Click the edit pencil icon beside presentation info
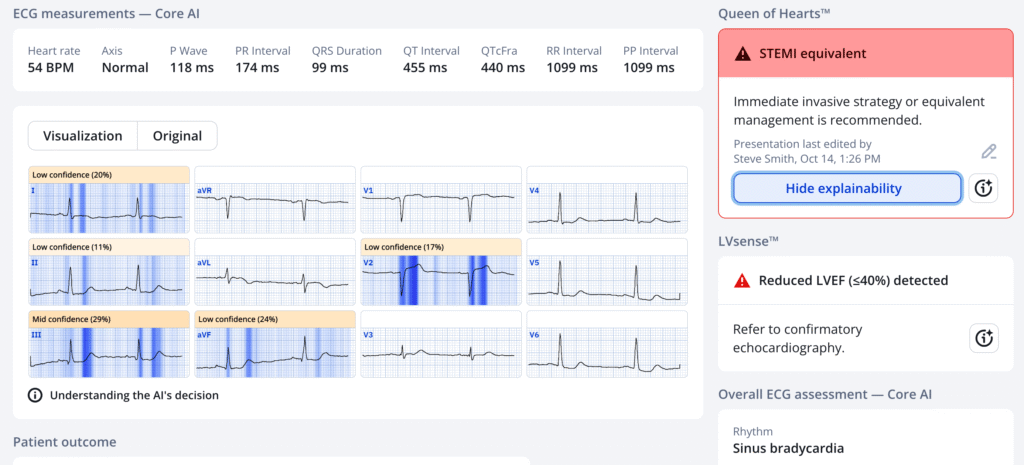 point(988,152)
